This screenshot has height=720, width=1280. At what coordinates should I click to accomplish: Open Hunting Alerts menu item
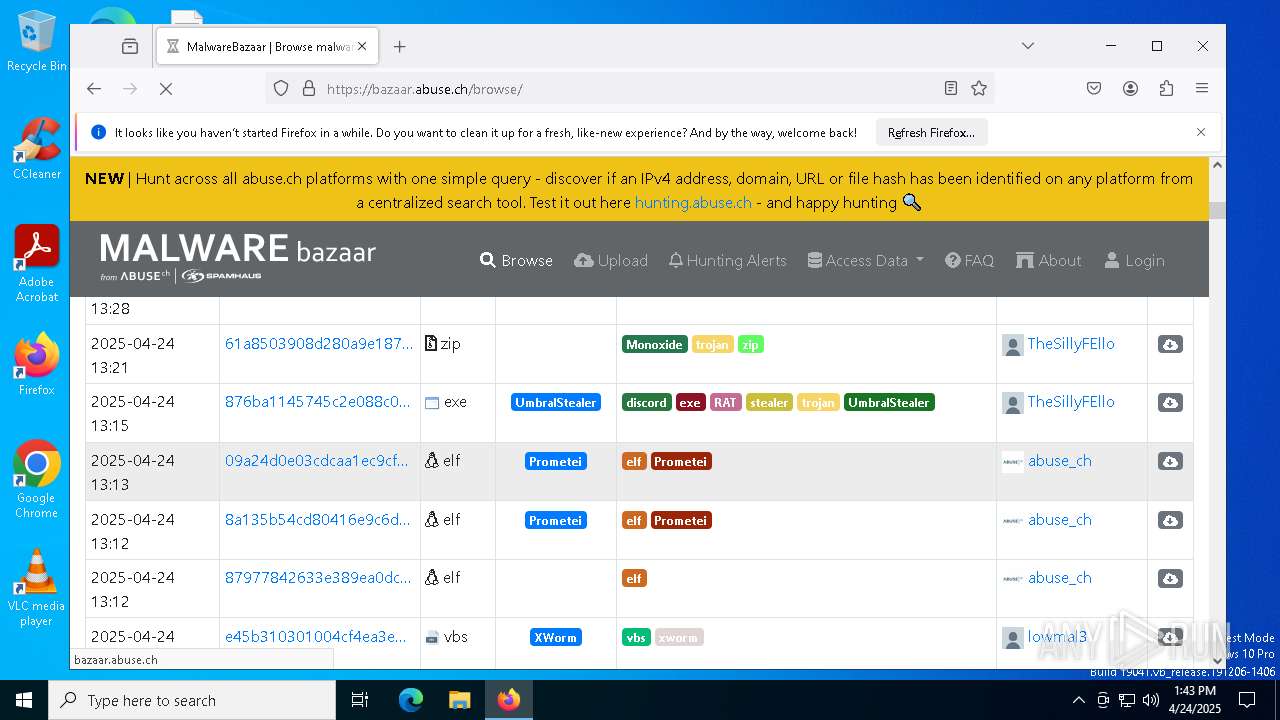click(x=727, y=260)
